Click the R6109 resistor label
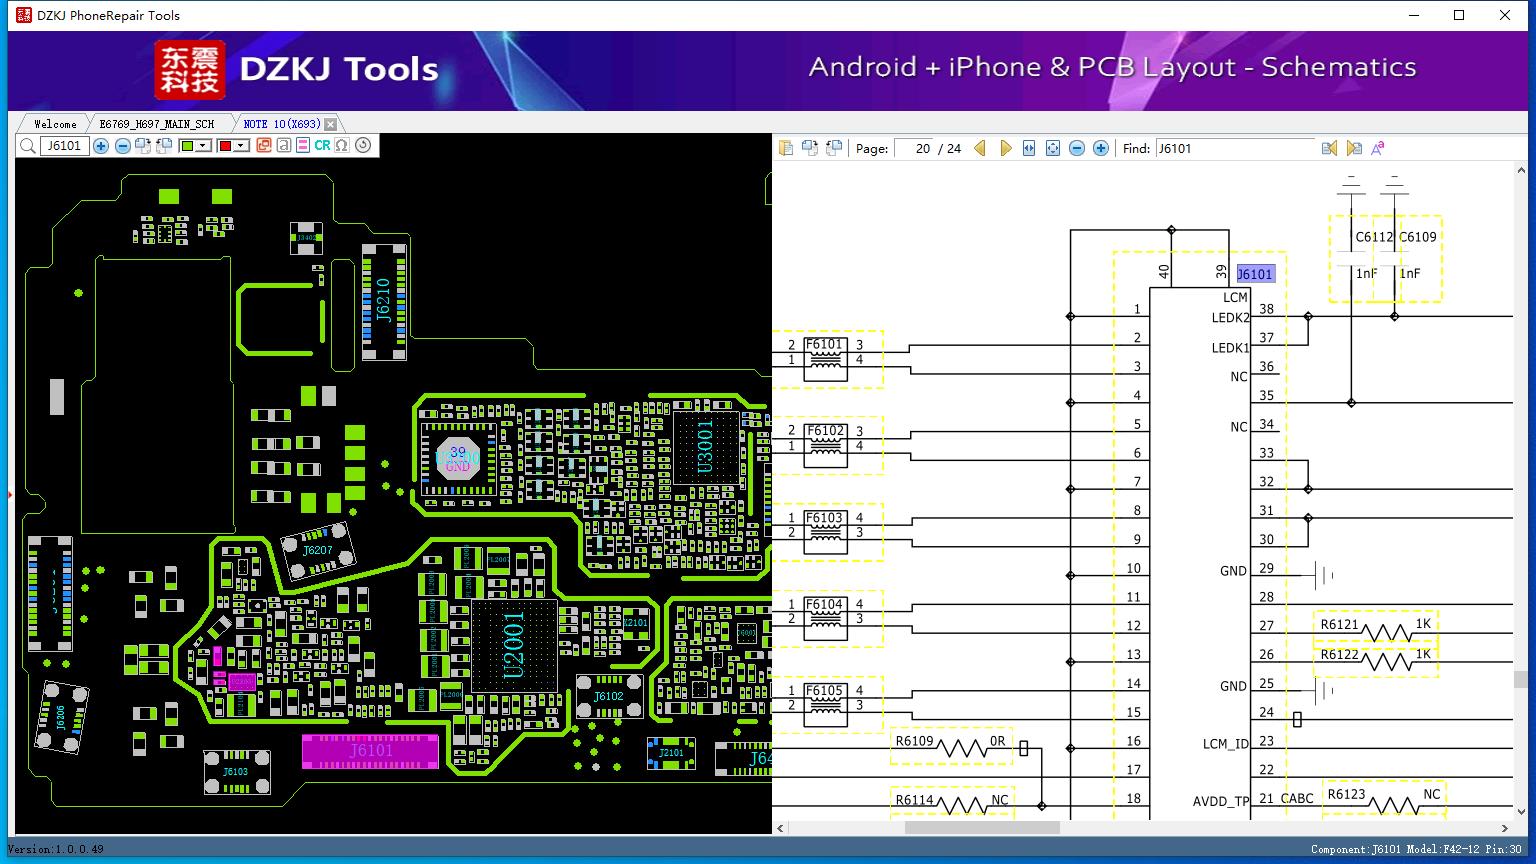 914,742
